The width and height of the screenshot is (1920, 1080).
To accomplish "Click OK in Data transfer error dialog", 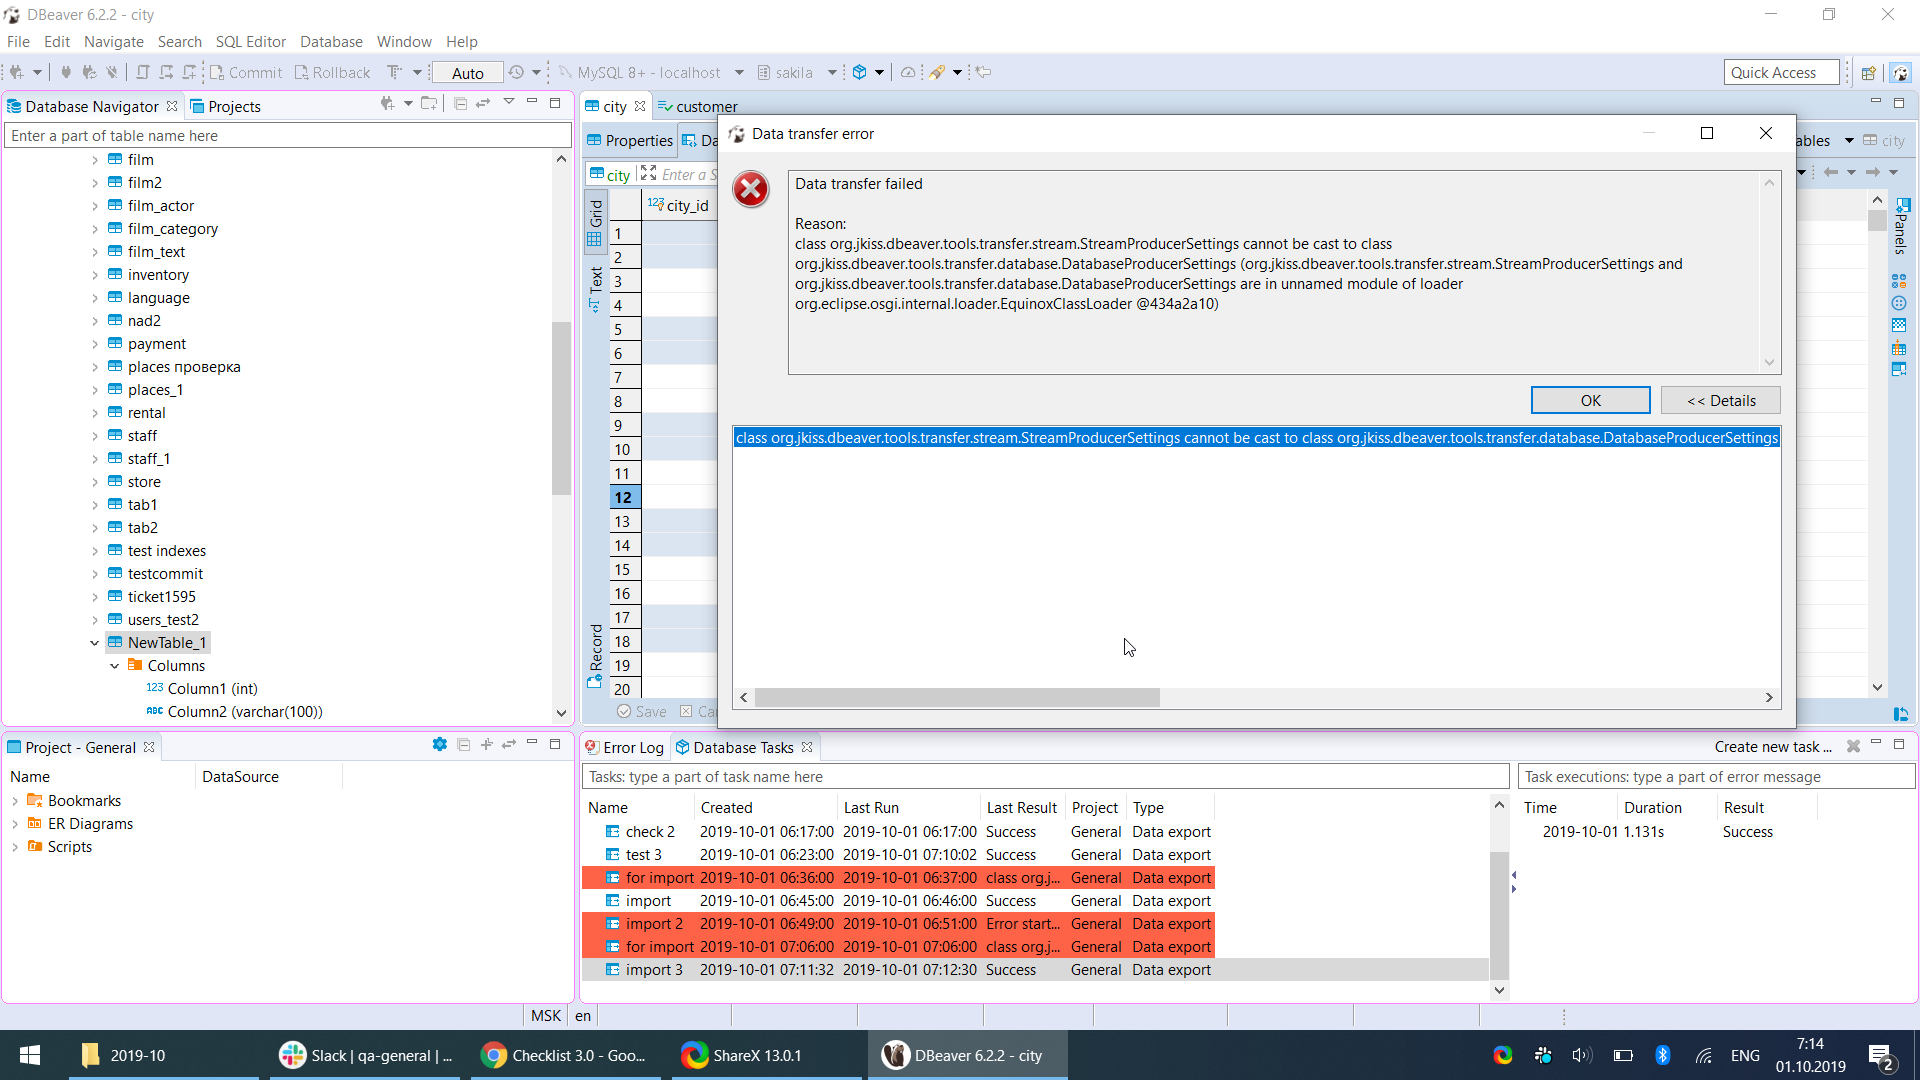I will coord(1590,400).
